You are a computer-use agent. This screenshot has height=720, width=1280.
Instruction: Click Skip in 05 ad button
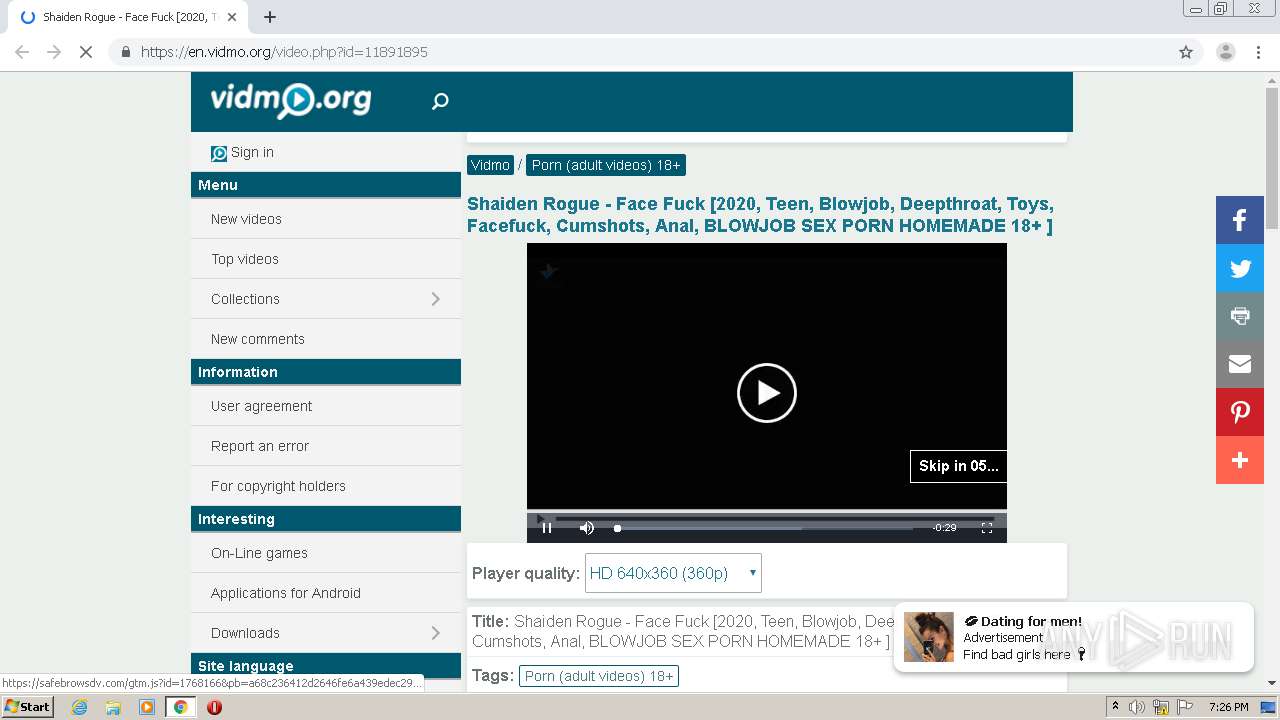click(x=958, y=466)
